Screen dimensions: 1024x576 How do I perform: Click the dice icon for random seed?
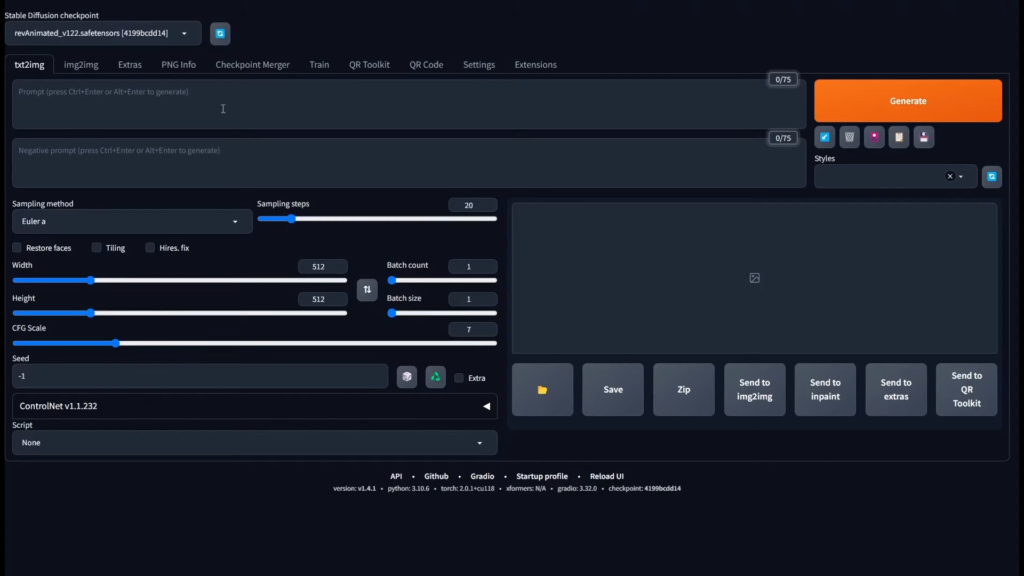(406, 376)
